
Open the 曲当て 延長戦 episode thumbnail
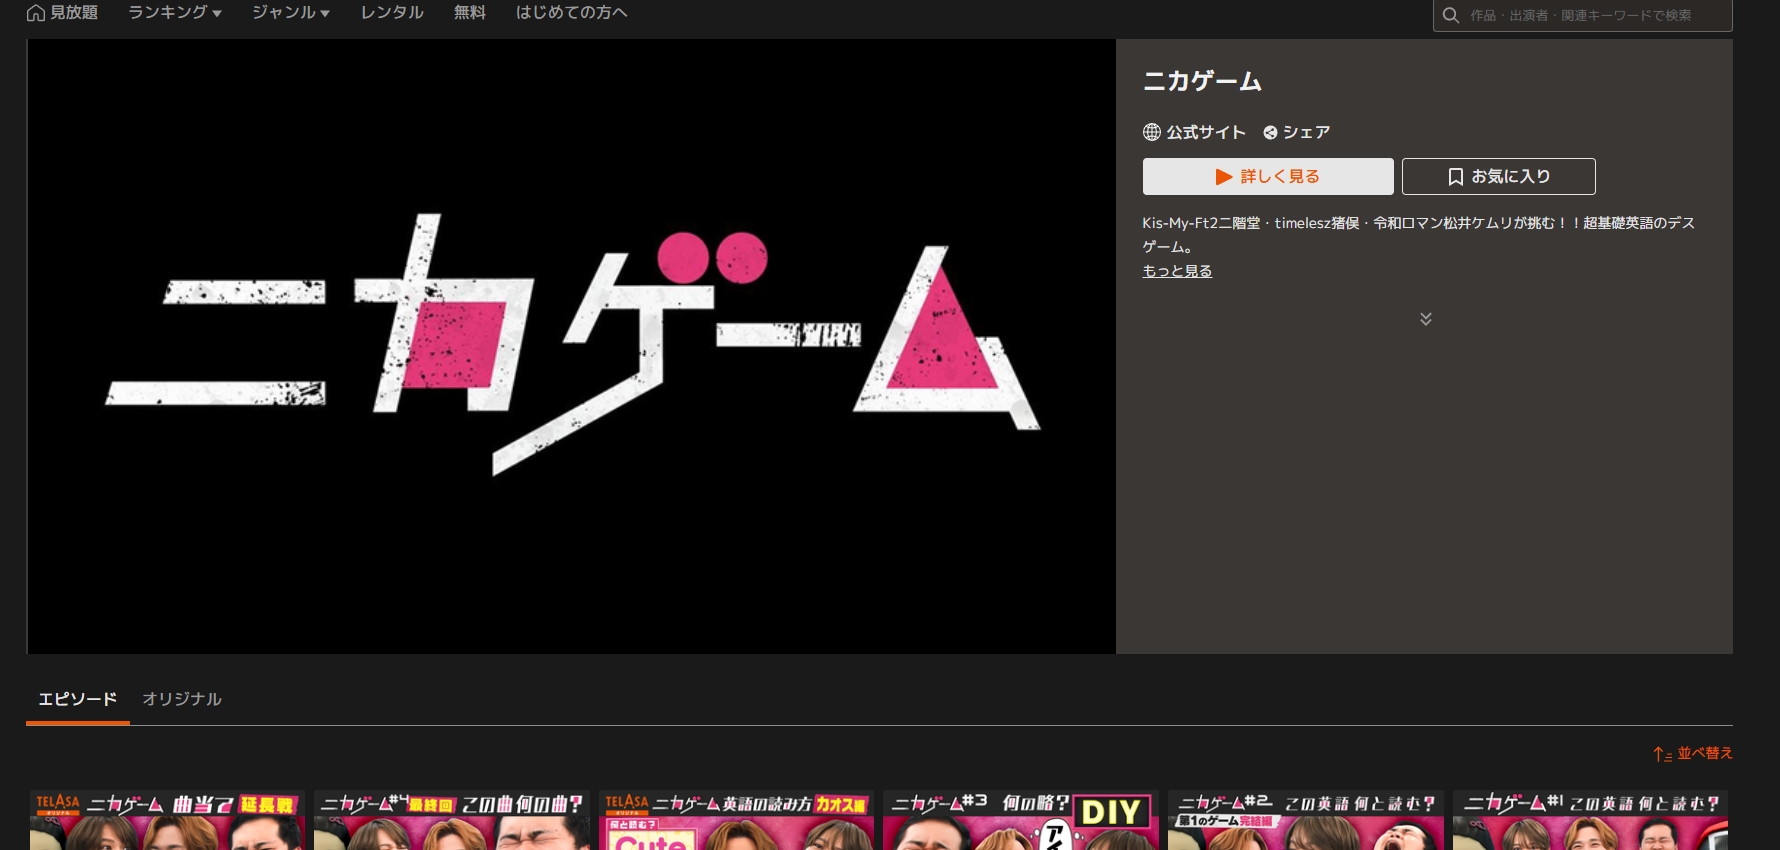(x=167, y=820)
